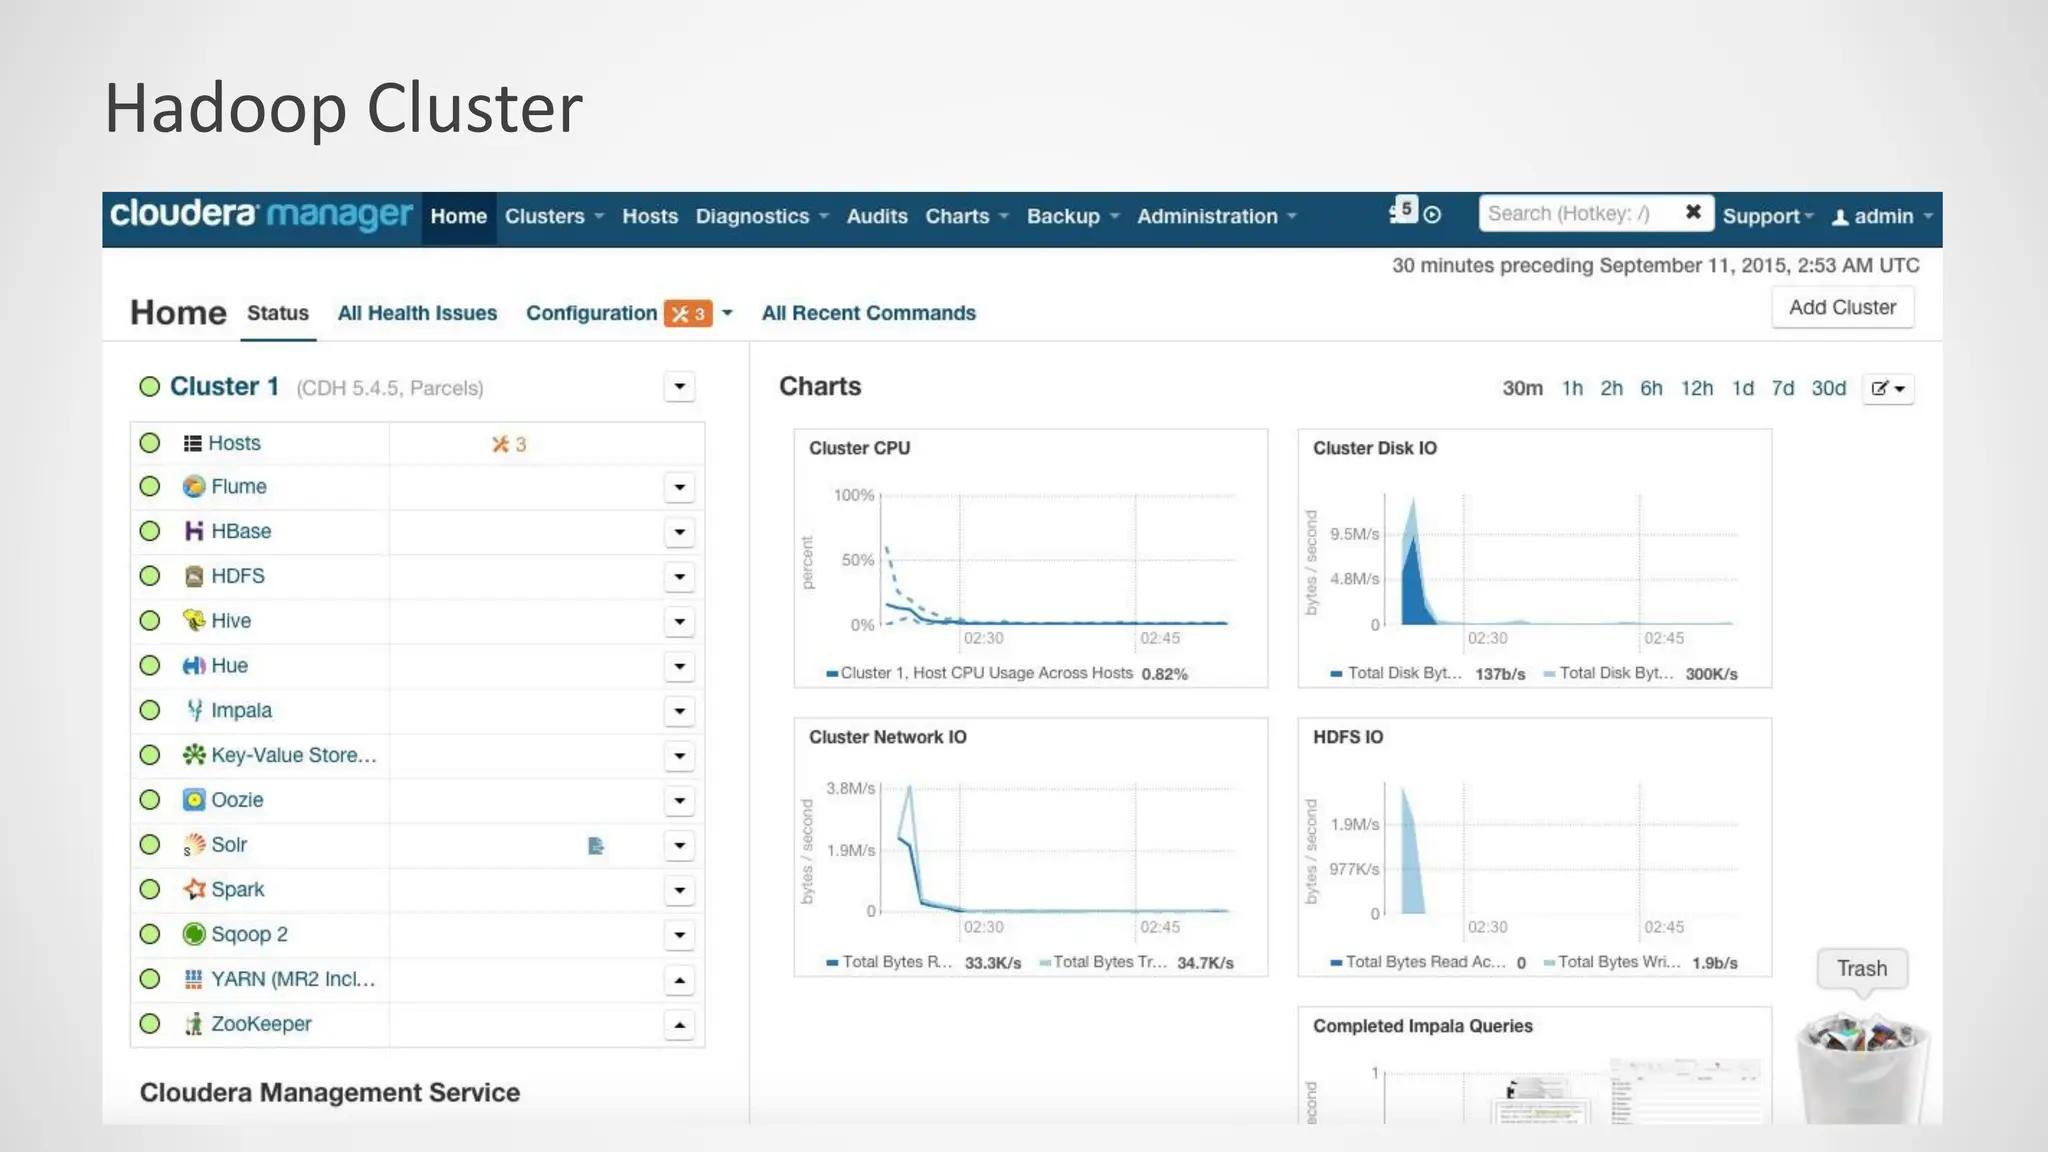The width and height of the screenshot is (2048, 1152).
Task: Switch to All Health Issues tab
Action: click(x=417, y=313)
